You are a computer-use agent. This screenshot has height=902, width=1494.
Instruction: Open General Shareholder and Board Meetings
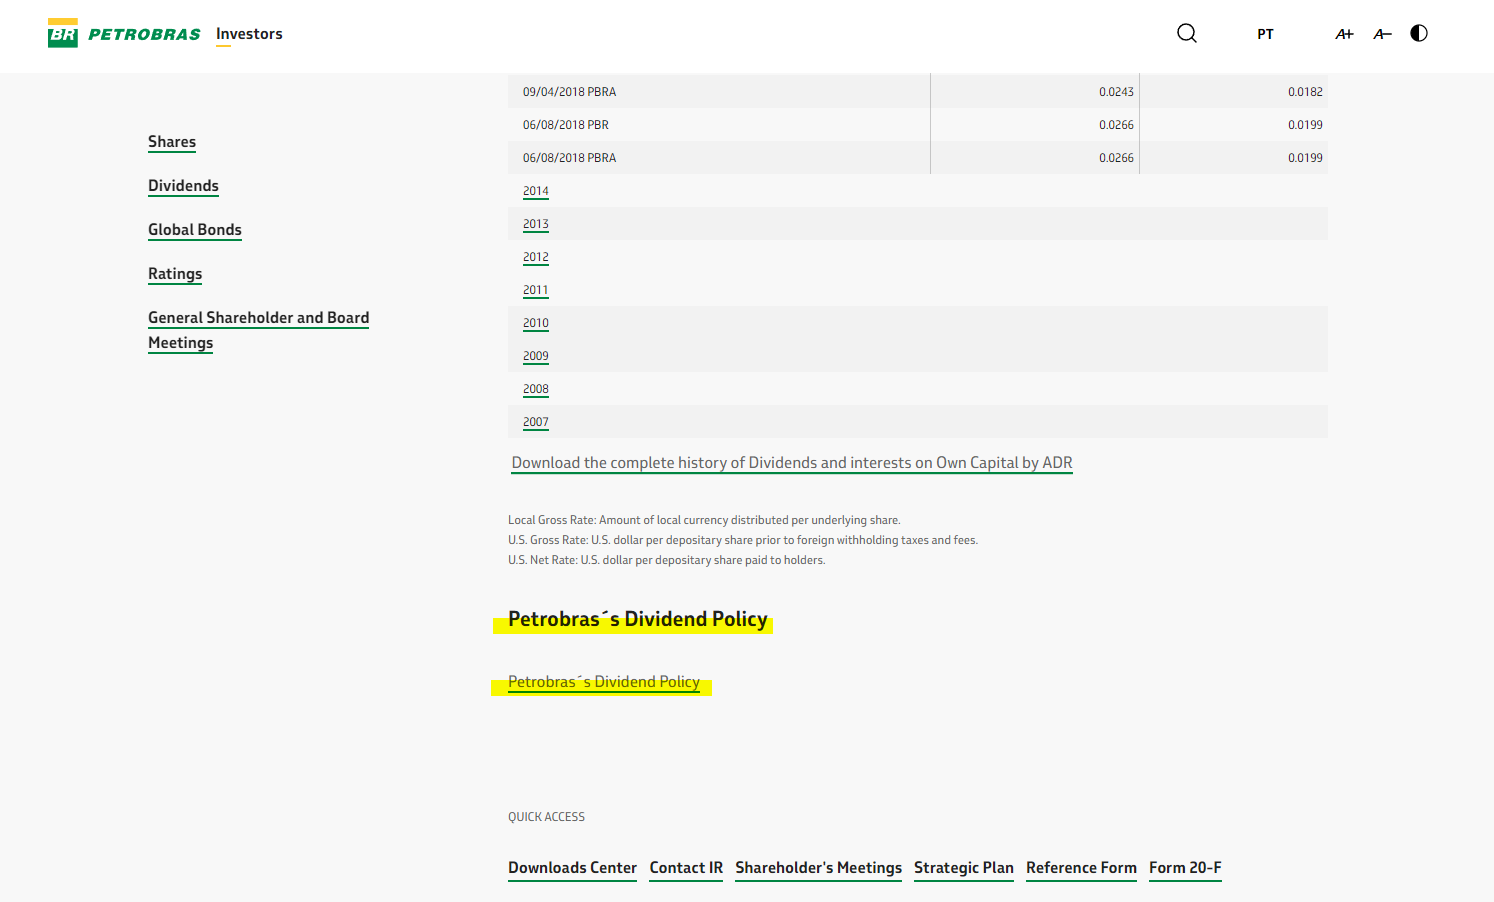[258, 330]
